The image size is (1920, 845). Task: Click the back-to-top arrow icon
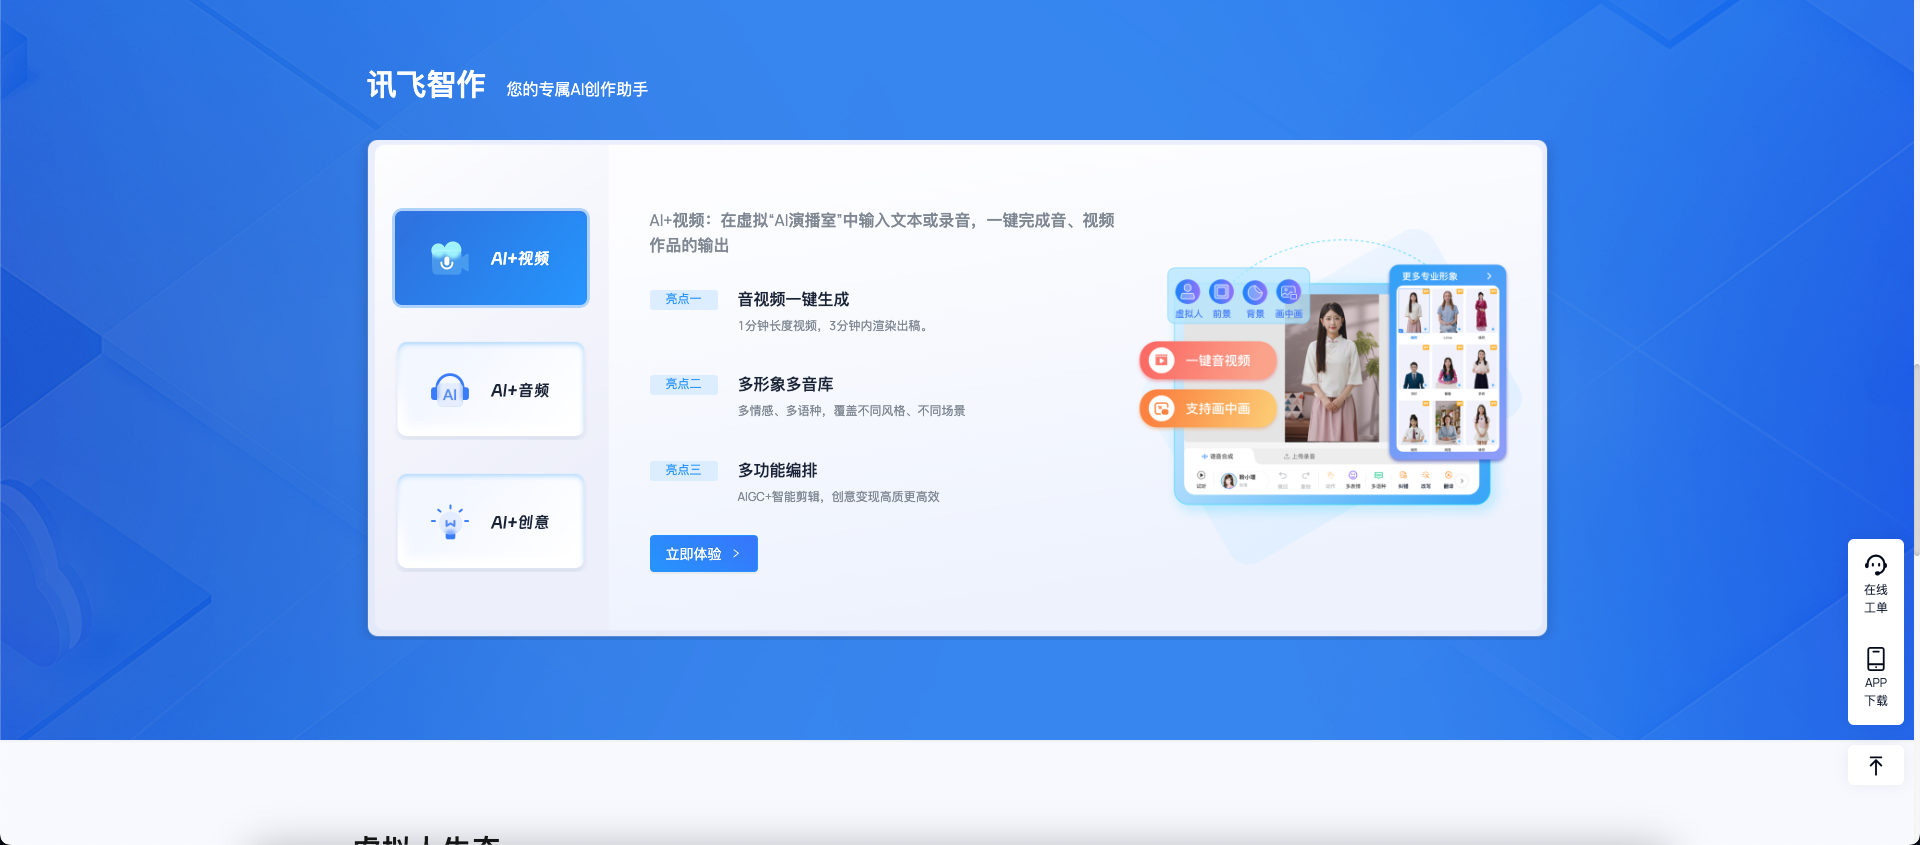(1875, 766)
